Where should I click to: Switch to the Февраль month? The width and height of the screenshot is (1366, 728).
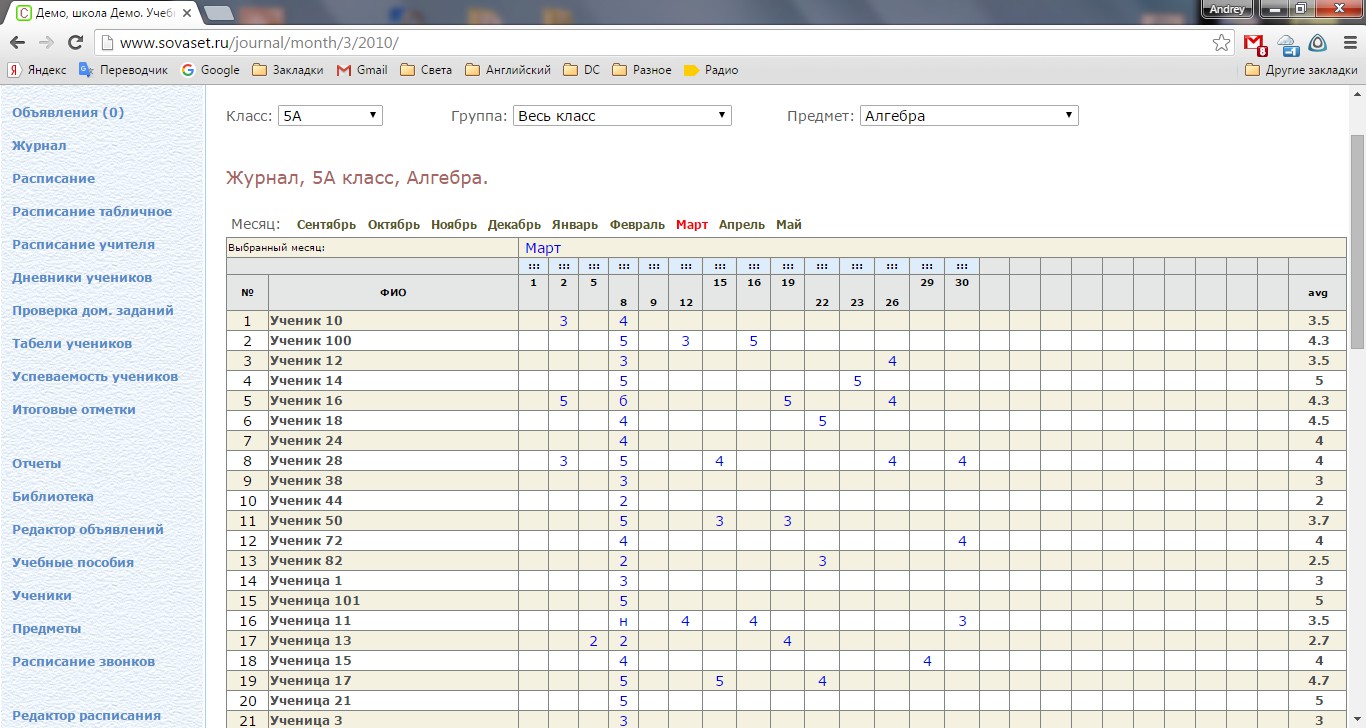637,225
